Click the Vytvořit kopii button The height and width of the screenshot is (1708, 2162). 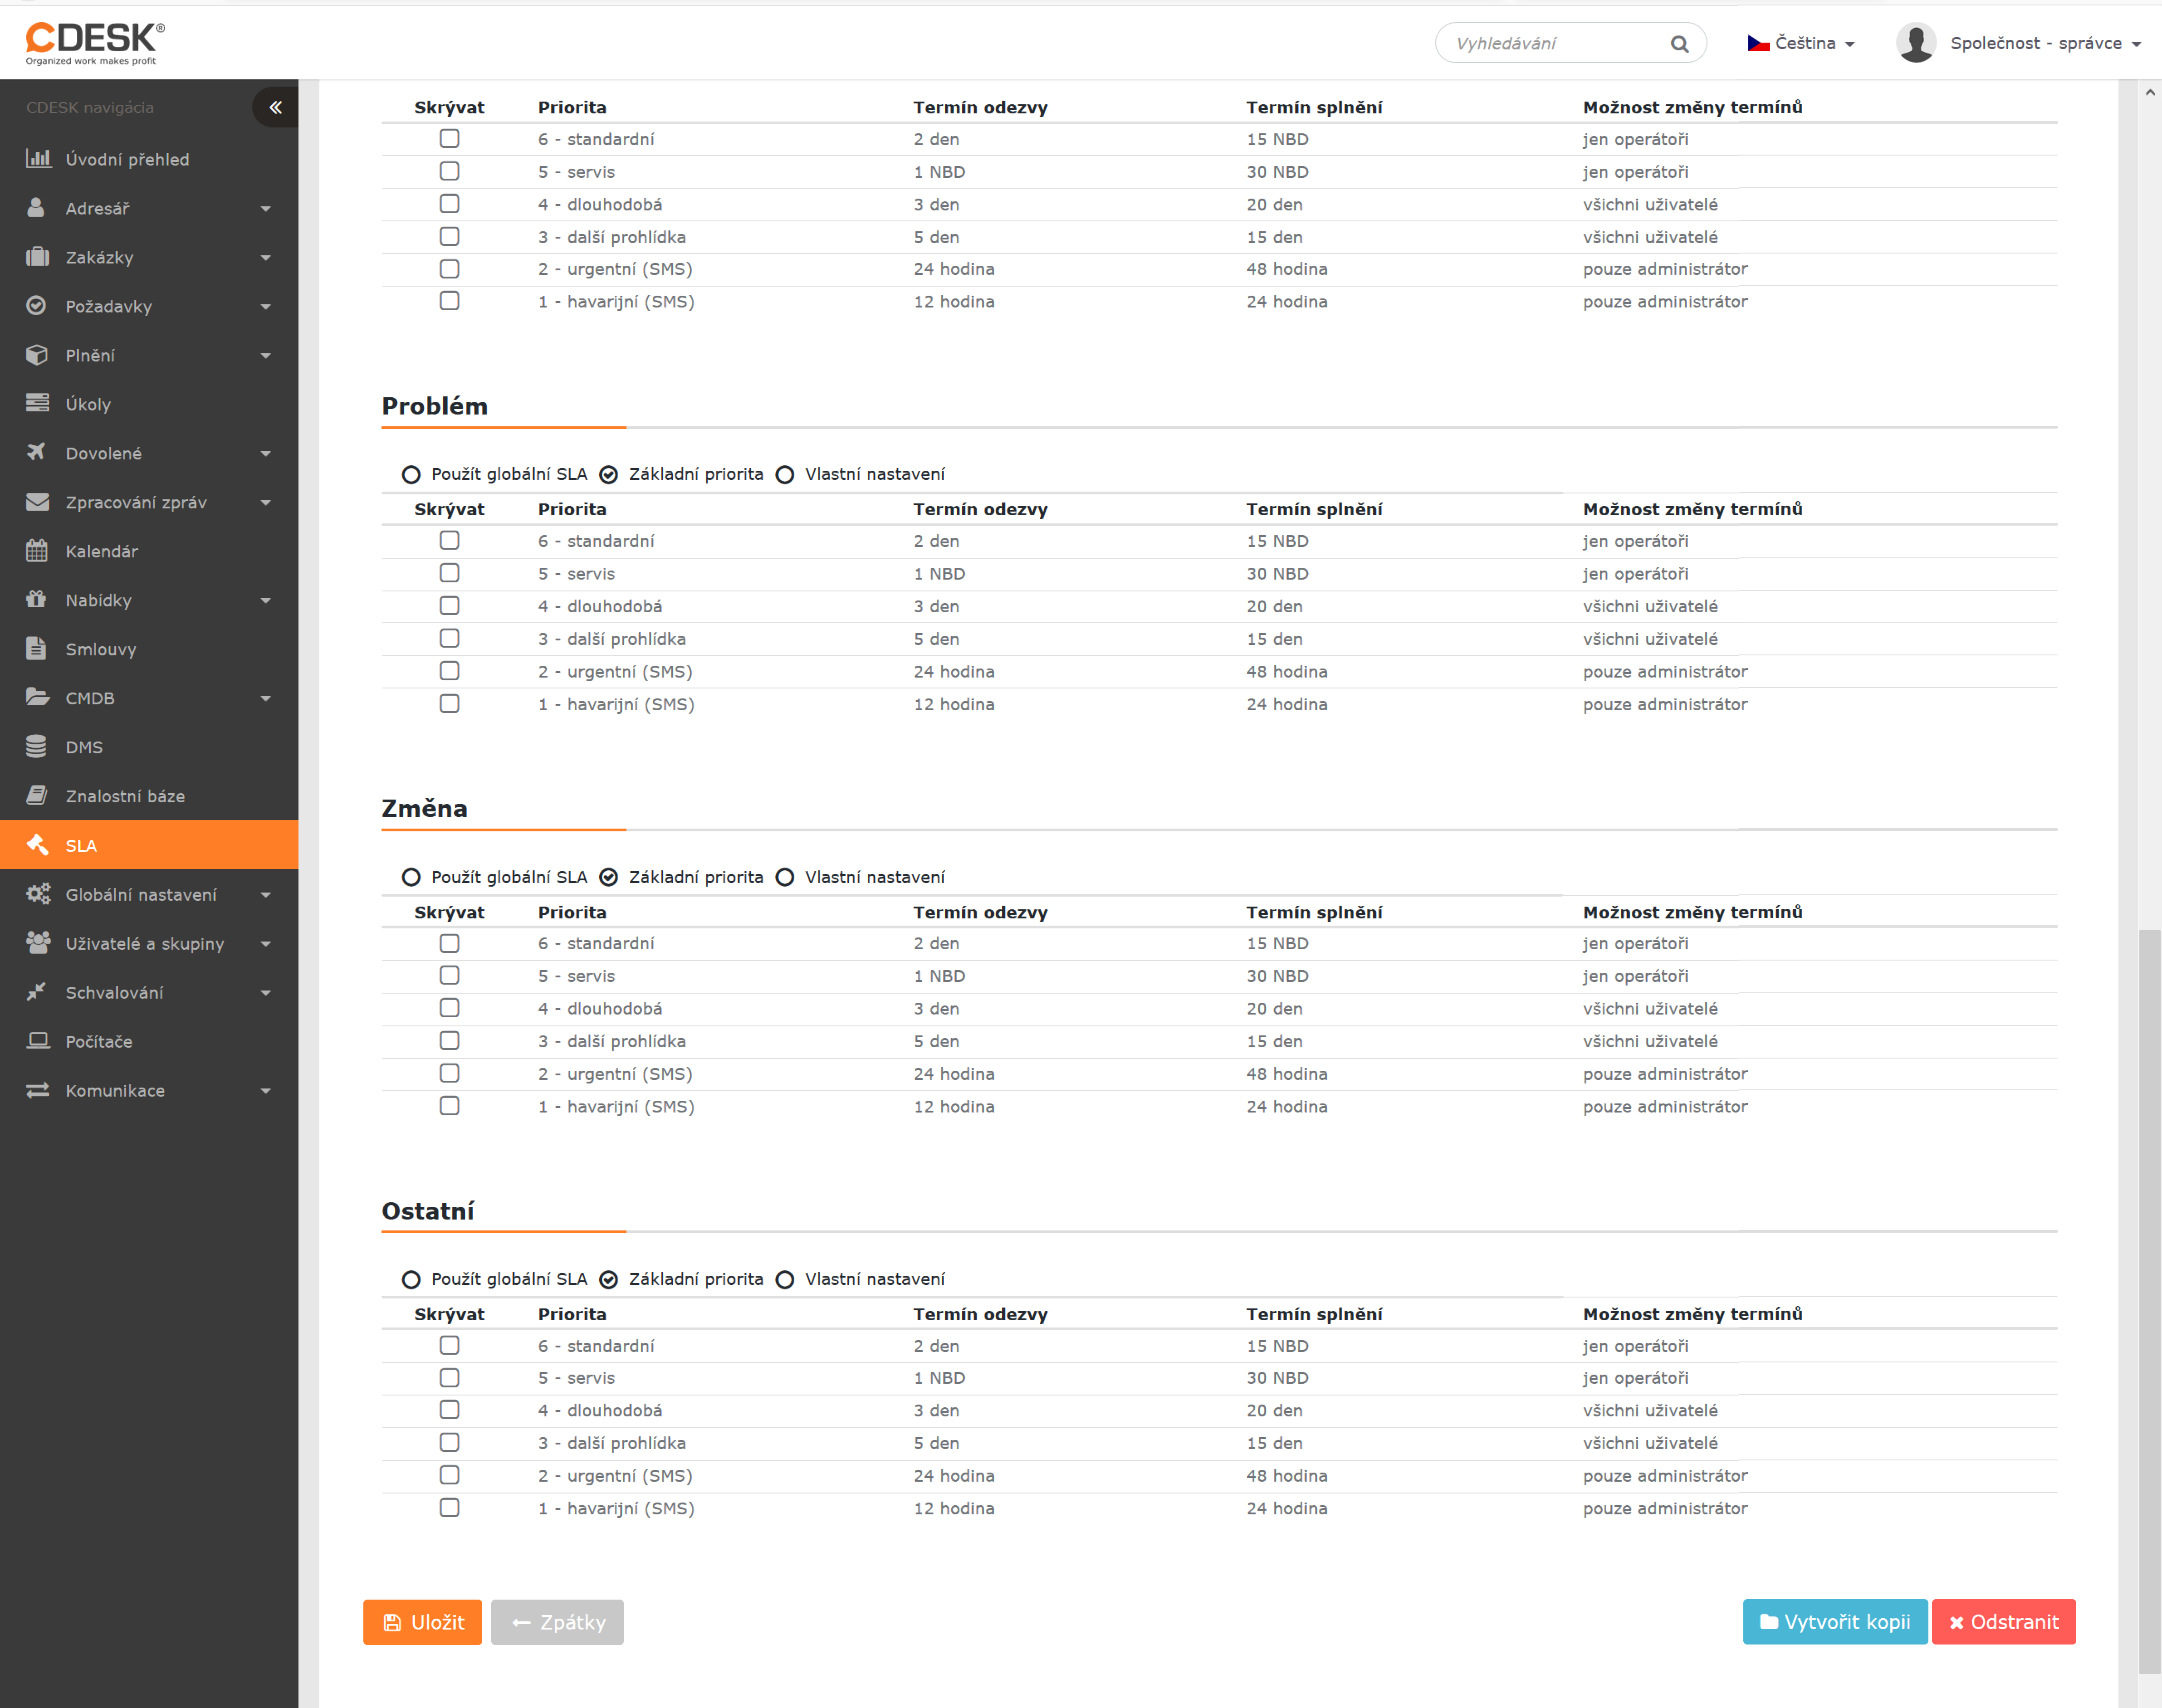tap(1834, 1622)
